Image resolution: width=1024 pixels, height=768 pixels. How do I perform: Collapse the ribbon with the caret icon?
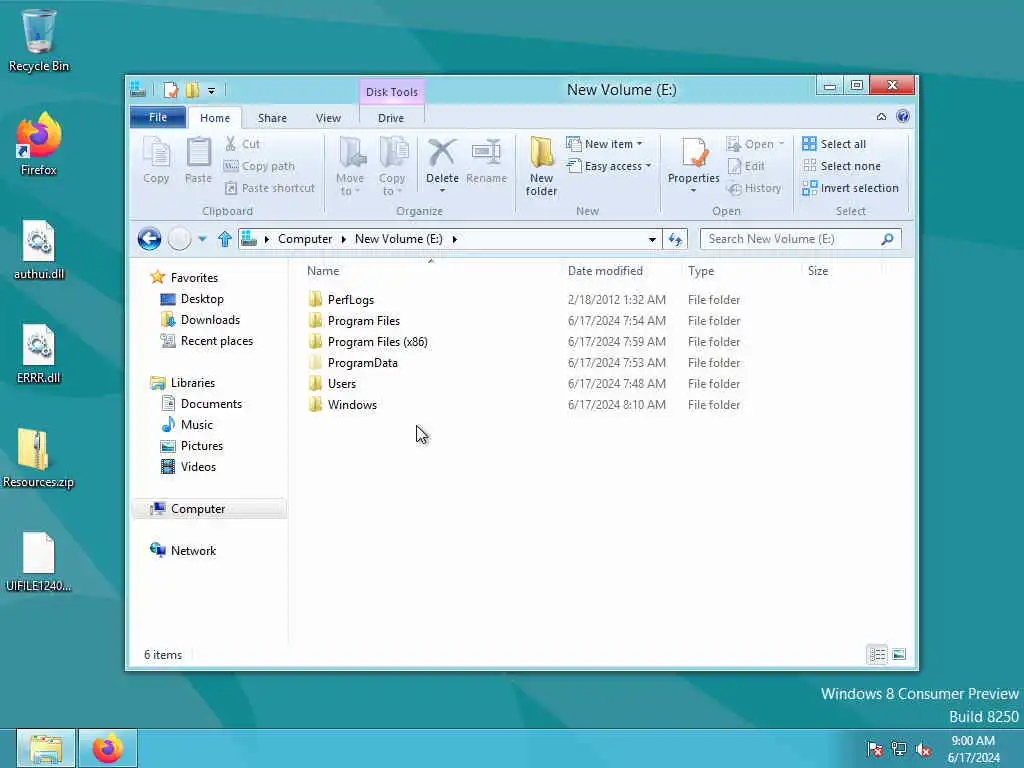point(881,117)
